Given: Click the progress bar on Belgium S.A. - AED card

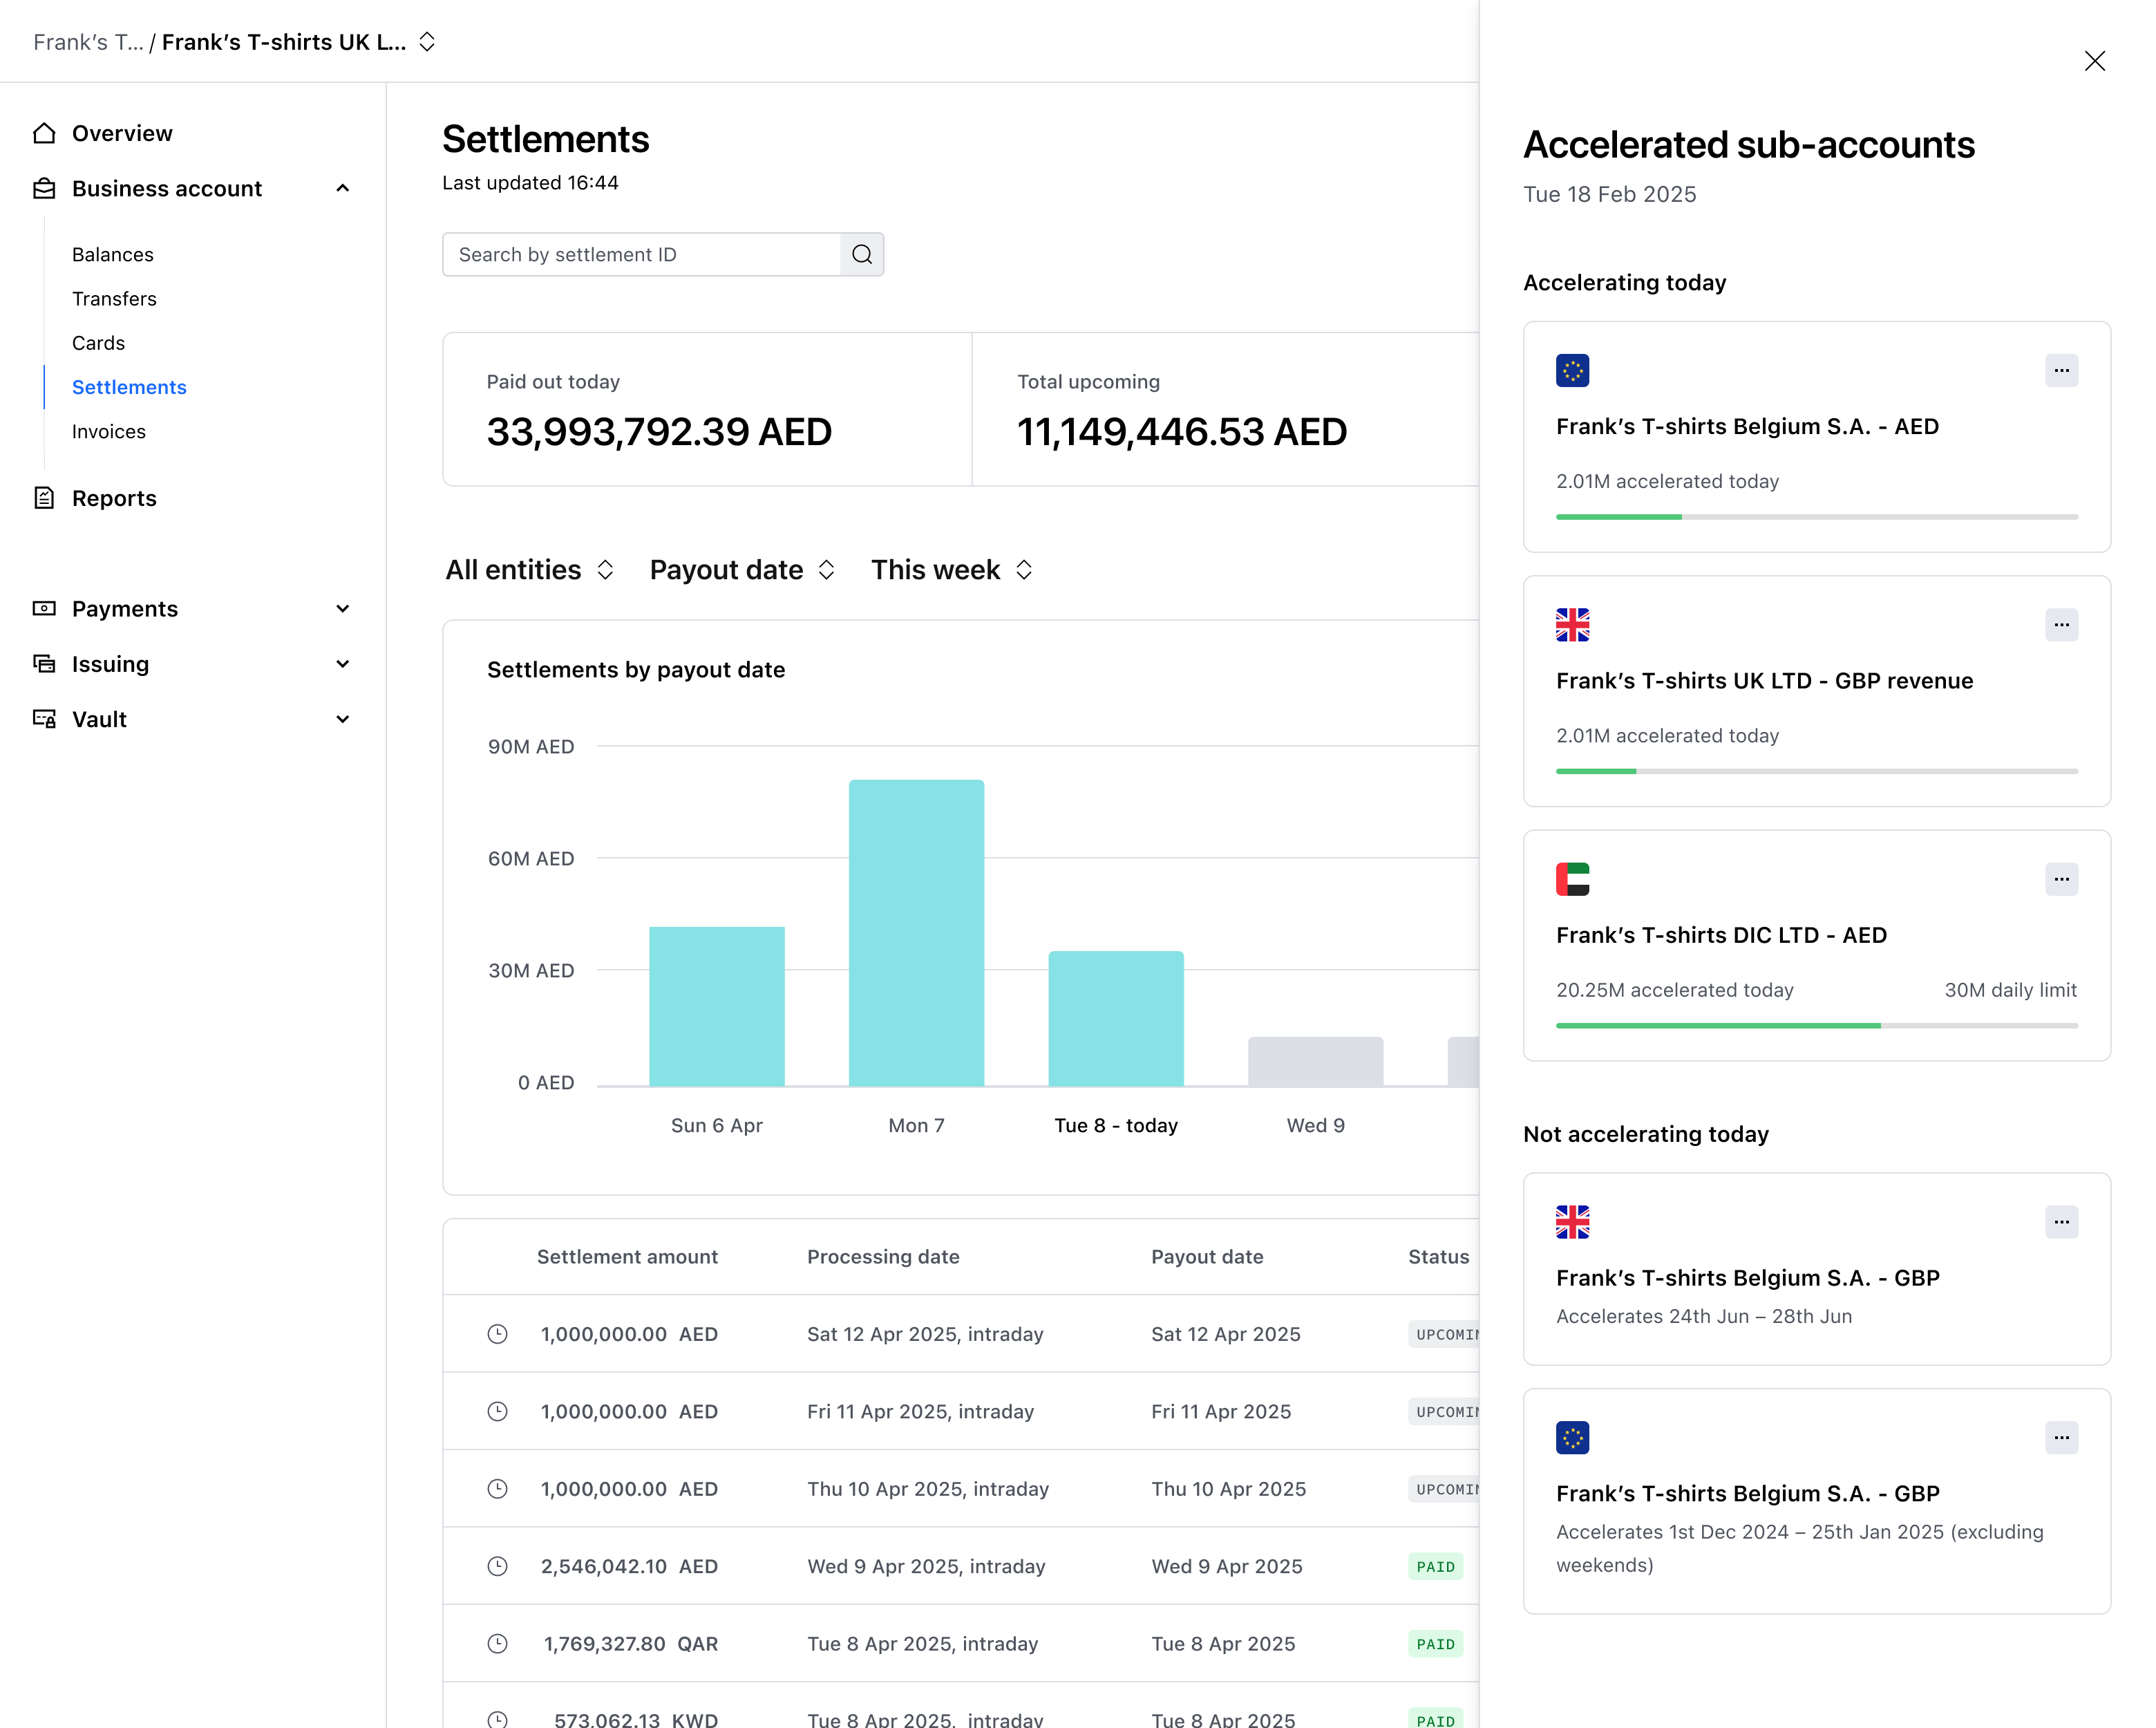Looking at the screenshot, I should click(x=1816, y=517).
